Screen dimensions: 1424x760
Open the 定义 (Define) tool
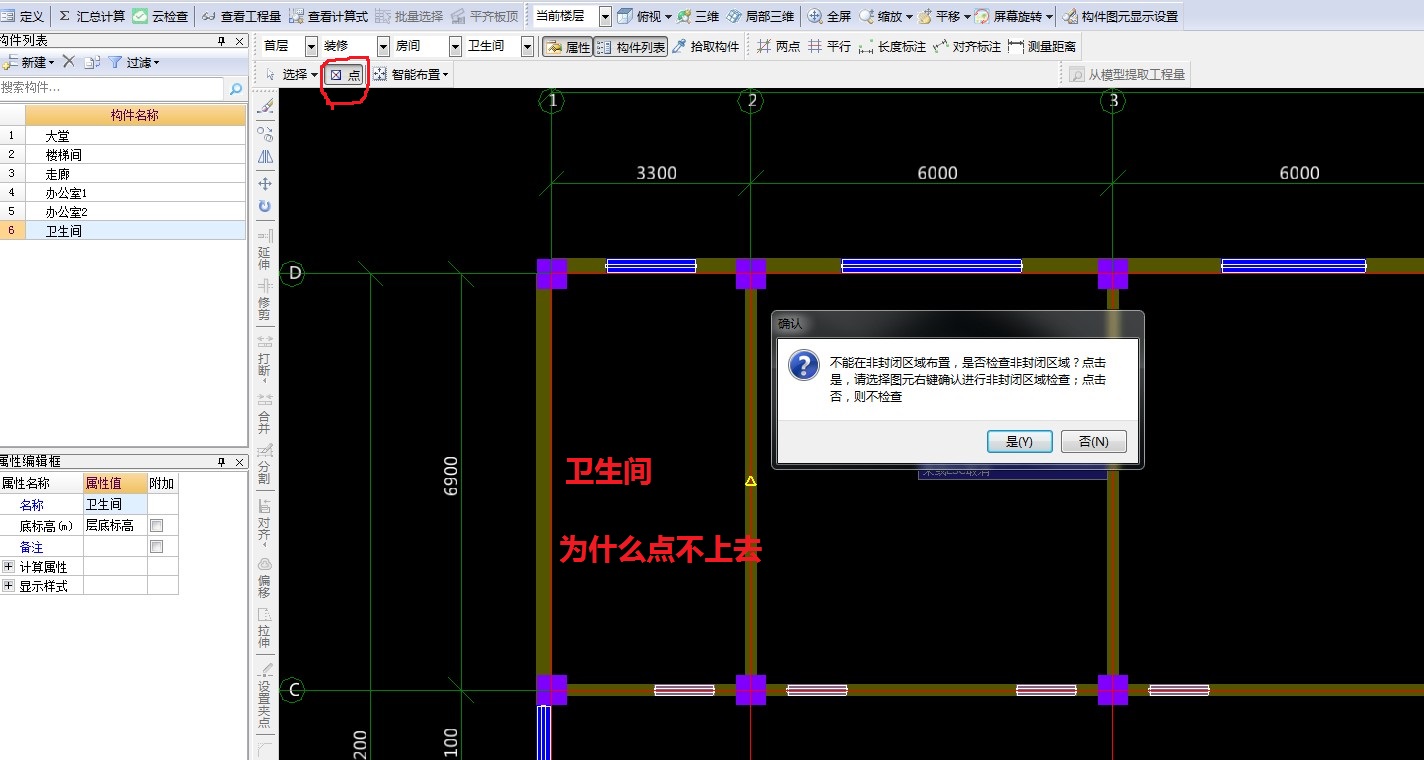(x=23, y=16)
